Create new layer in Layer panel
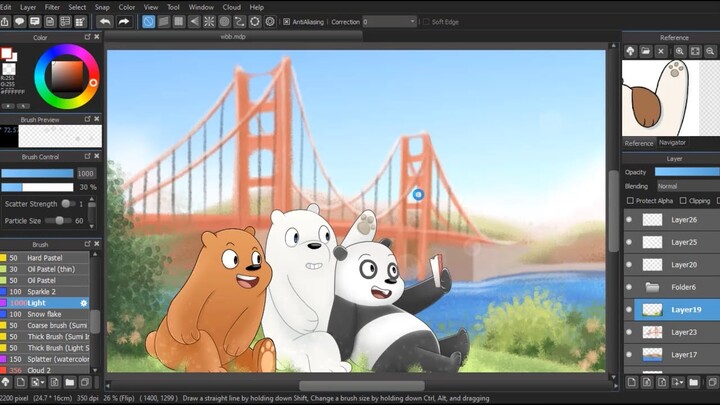The width and height of the screenshot is (720, 405). [632, 382]
